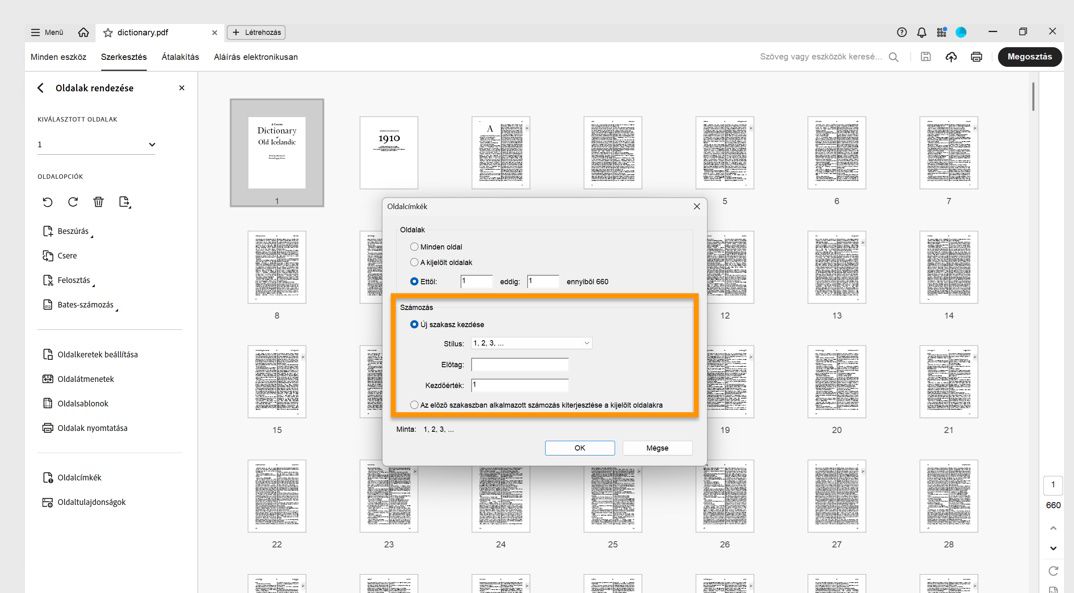Expand selected pages dropdown
Screen dimensions: 1074x593
[x=96, y=144]
